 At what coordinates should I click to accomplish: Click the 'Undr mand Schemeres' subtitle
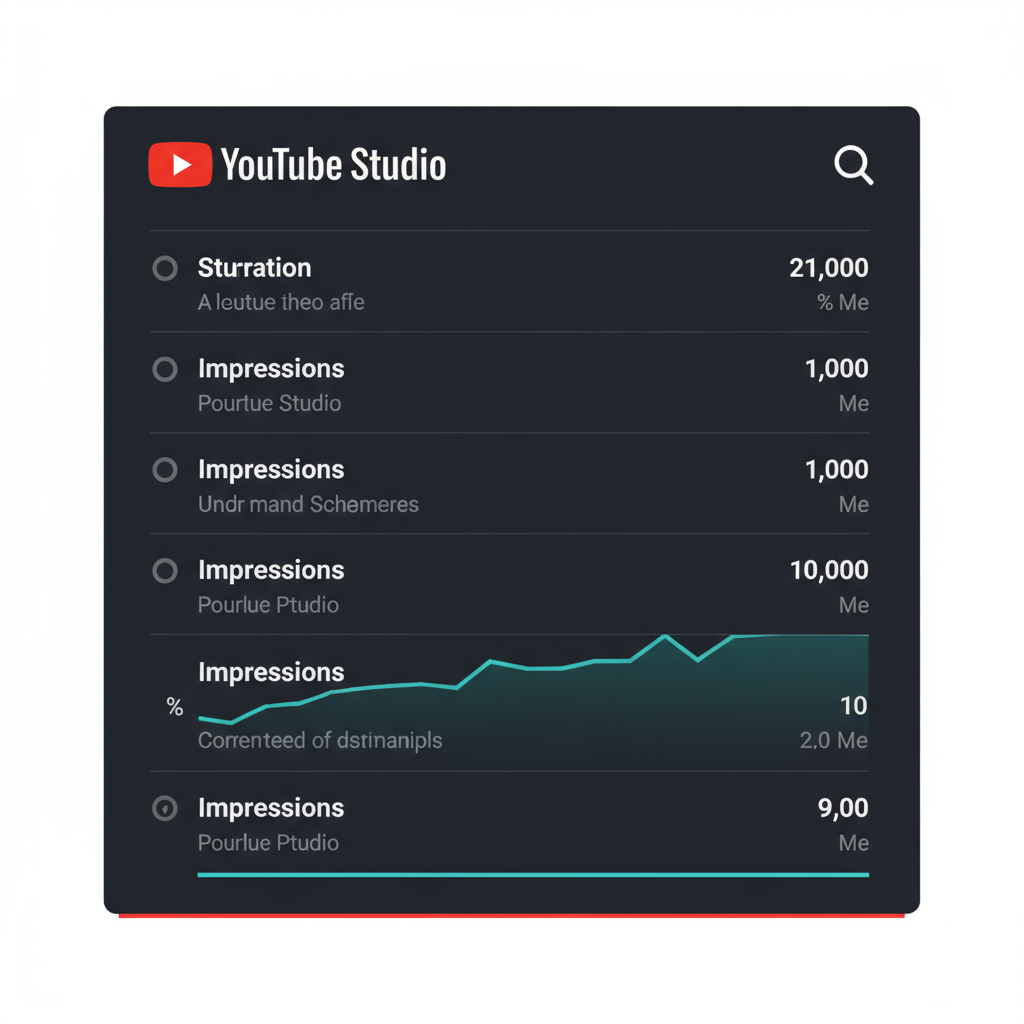click(x=308, y=504)
